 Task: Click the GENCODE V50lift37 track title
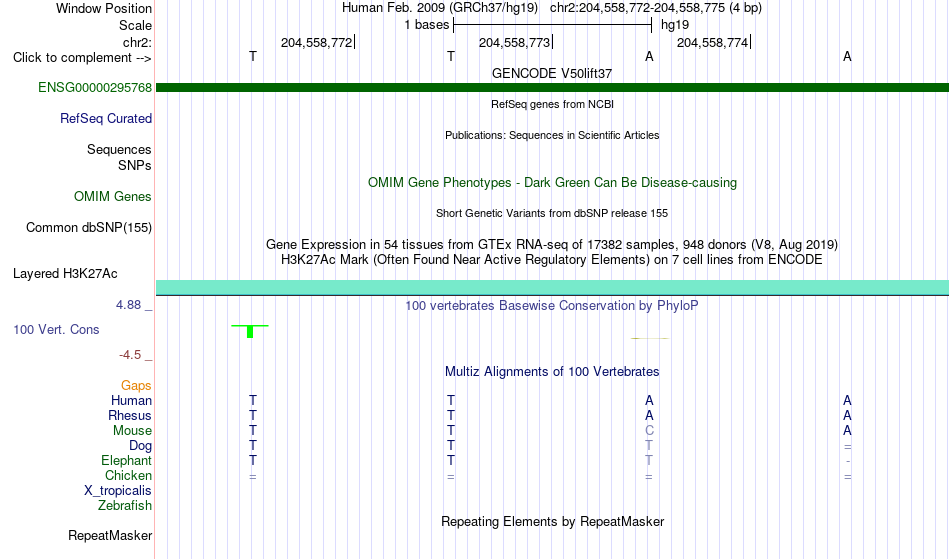click(x=552, y=73)
